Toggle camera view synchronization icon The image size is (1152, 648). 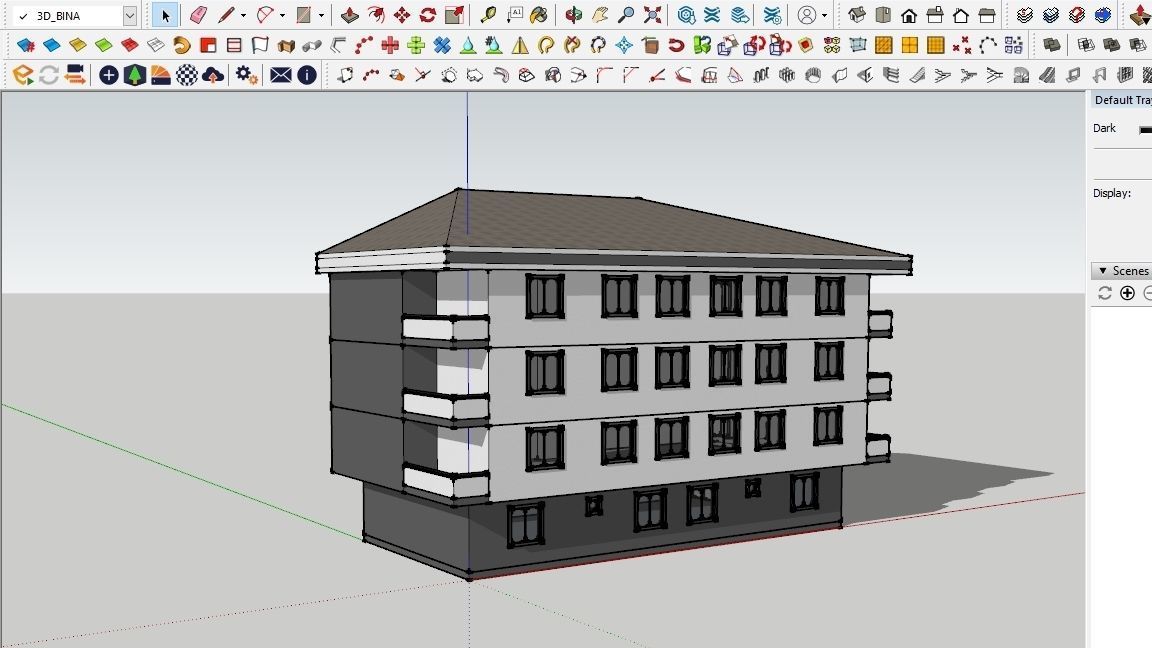(x=75, y=75)
